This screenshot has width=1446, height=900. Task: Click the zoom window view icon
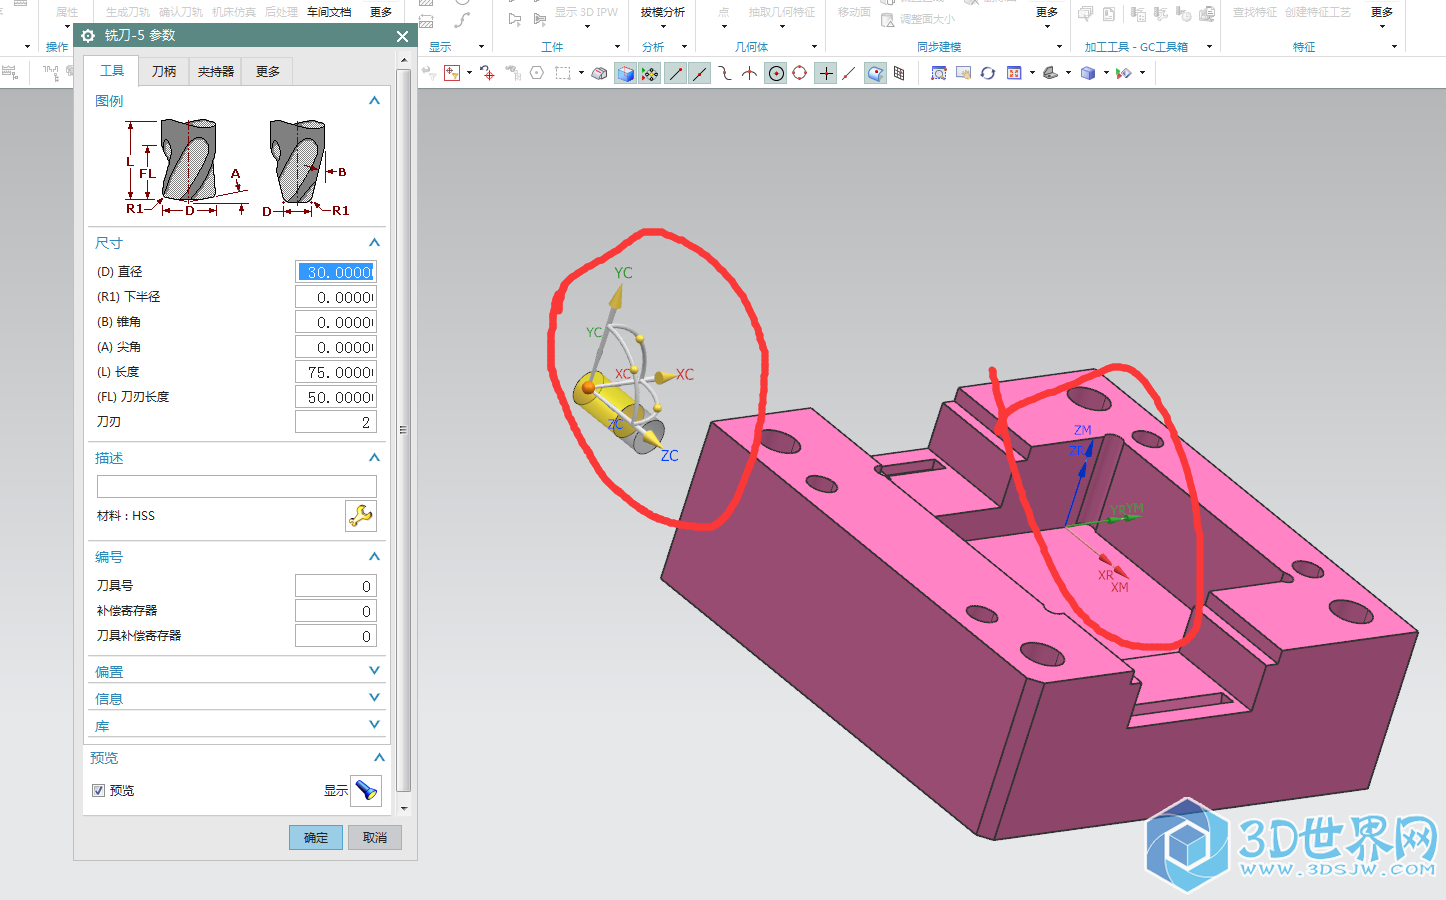pyautogui.click(x=938, y=73)
